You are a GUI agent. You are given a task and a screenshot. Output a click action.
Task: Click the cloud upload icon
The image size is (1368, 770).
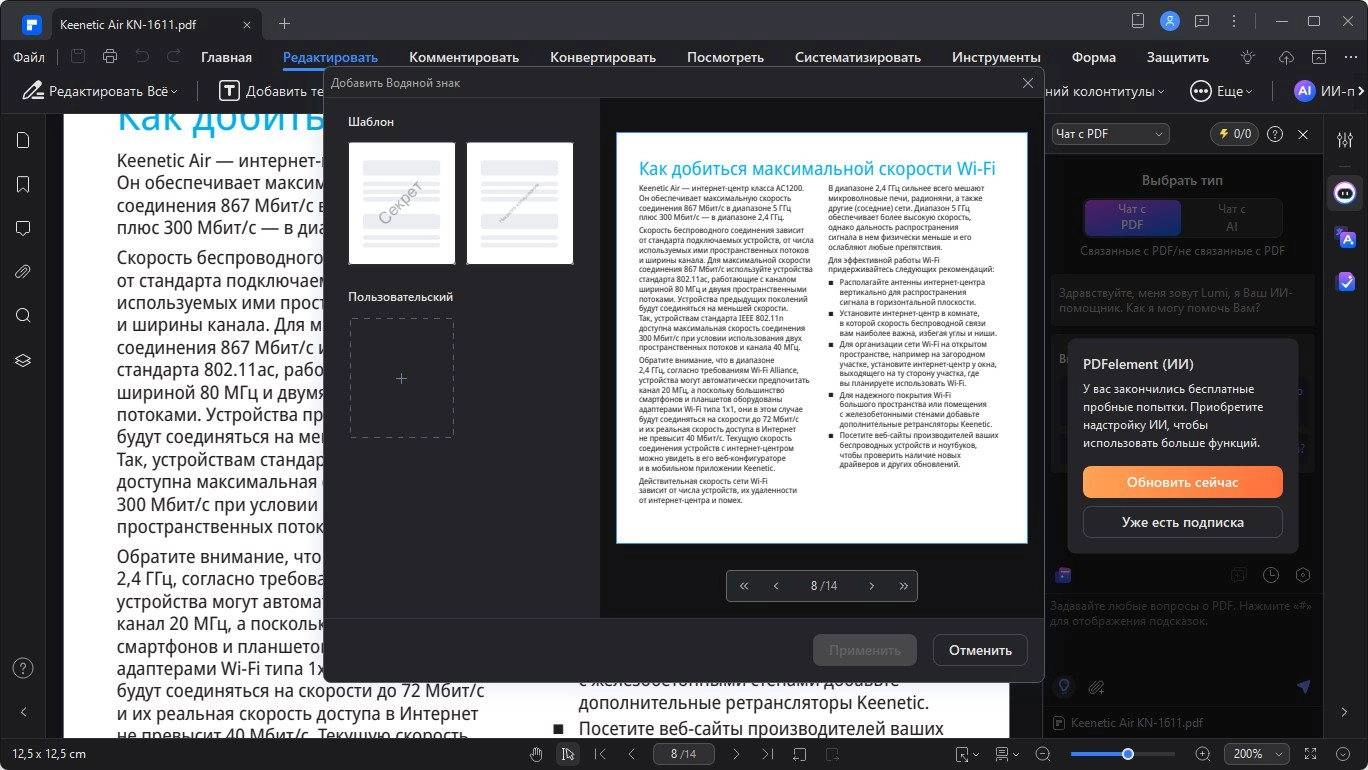click(1287, 57)
